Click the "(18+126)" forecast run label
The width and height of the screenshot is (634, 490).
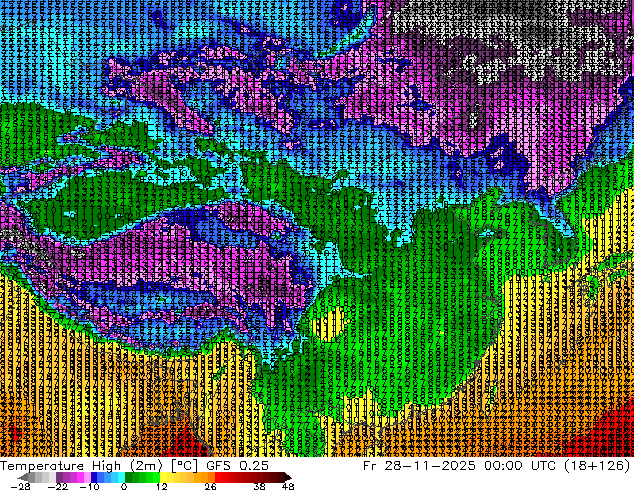pyautogui.click(x=596, y=466)
